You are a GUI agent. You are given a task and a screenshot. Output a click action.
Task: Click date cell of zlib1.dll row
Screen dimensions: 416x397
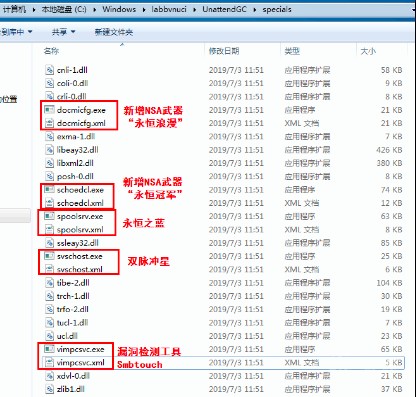tap(236, 389)
